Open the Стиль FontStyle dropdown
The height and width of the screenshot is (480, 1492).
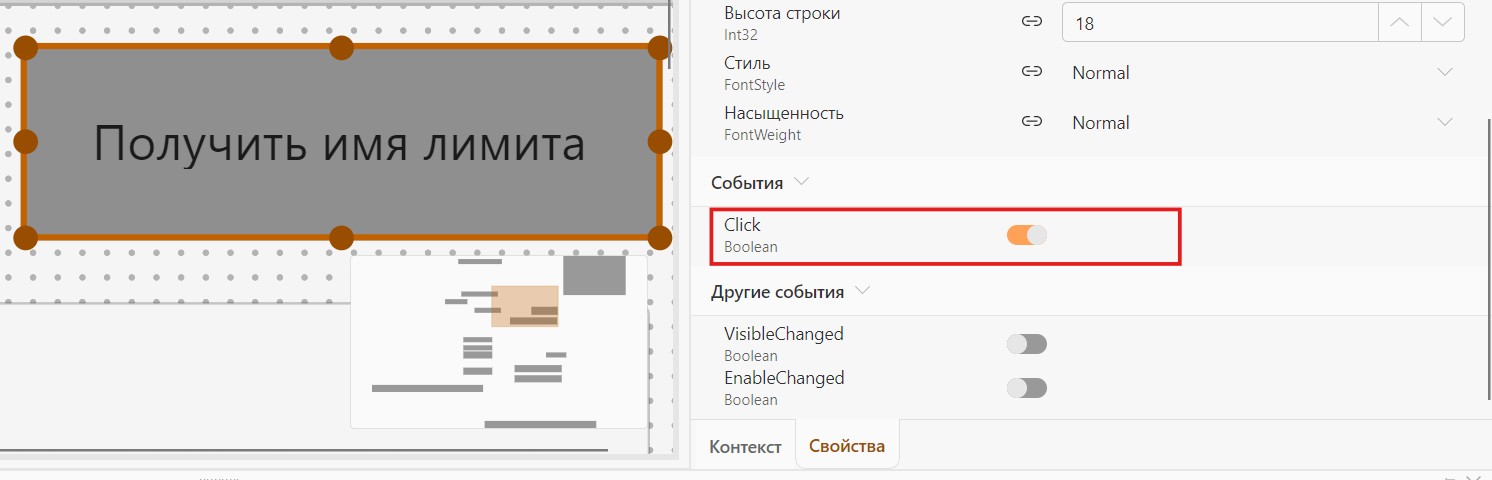(x=1263, y=72)
